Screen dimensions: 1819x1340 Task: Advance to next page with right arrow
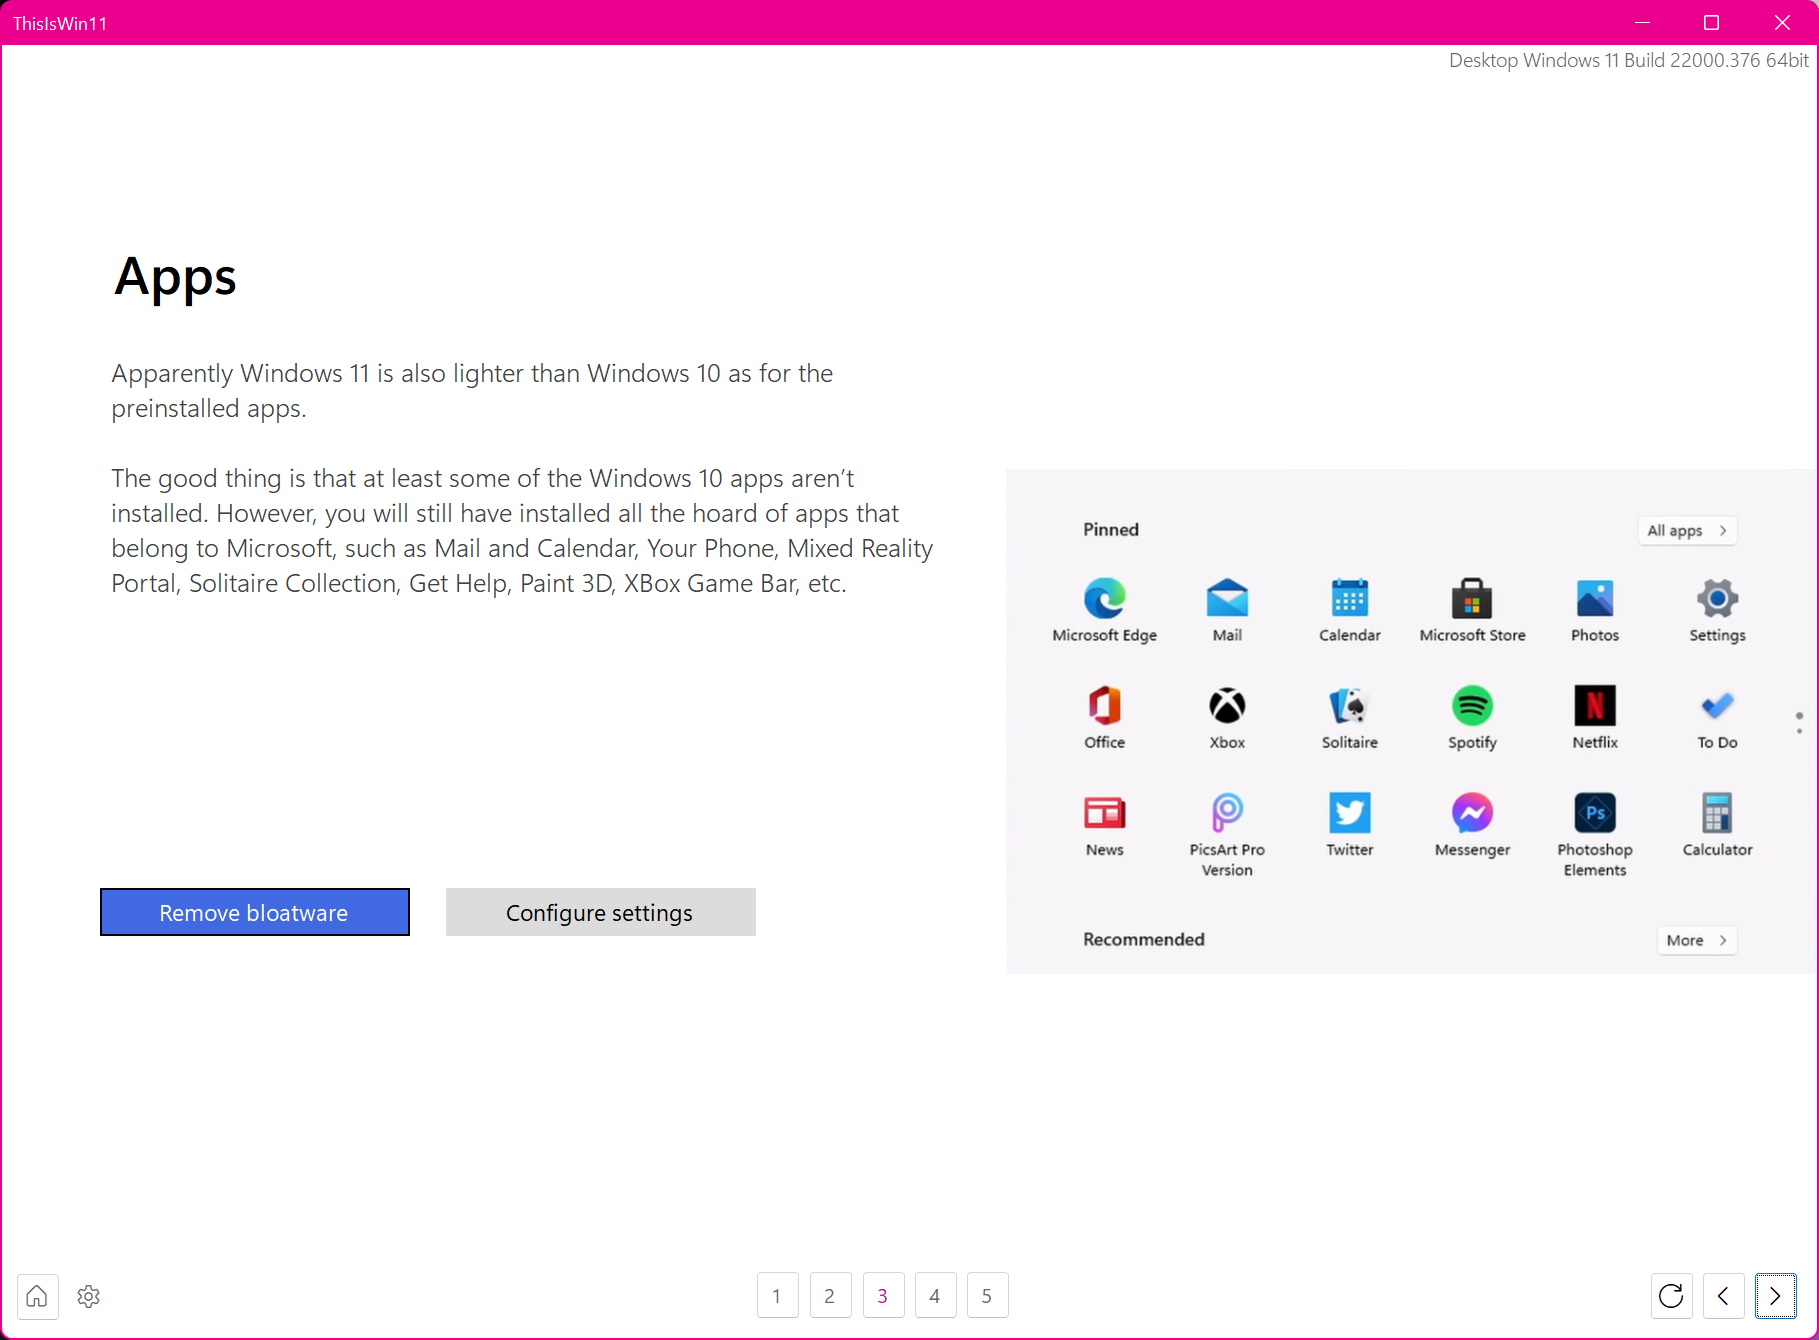[x=1775, y=1296]
